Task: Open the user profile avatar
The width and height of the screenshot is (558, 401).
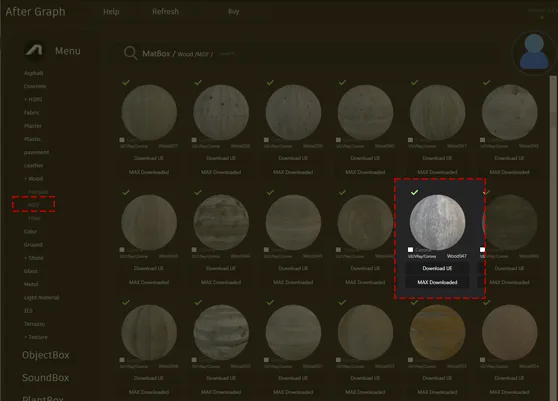Action: point(534,53)
